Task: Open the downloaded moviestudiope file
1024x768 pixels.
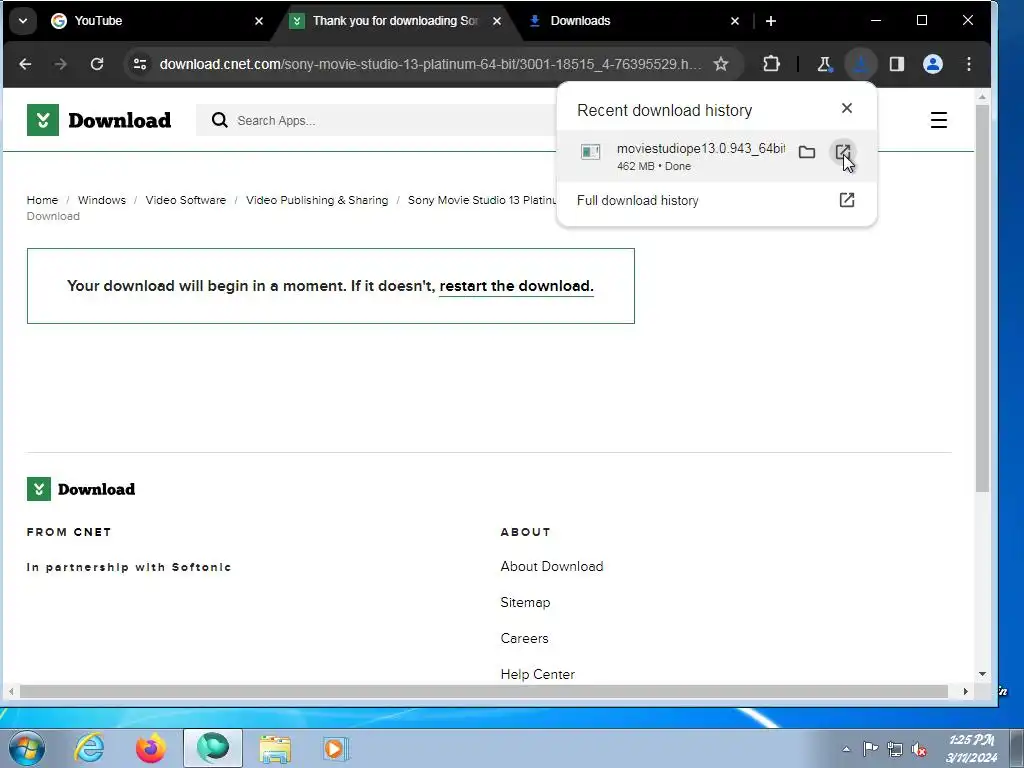Action: 843,152
